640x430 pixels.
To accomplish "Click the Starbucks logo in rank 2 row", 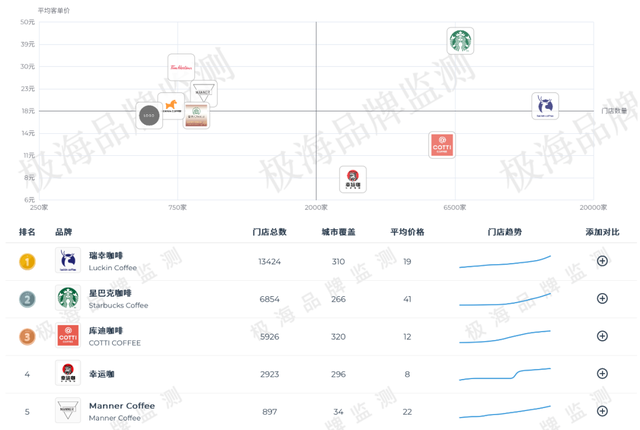I will pyautogui.click(x=68, y=297).
